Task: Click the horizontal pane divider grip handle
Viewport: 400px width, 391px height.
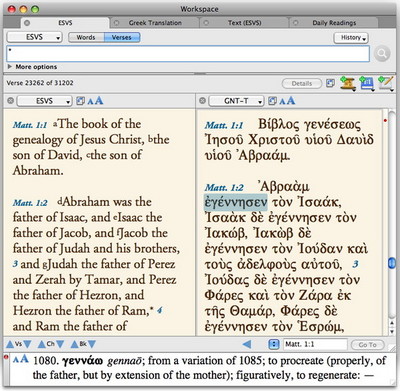Action: 200,74
